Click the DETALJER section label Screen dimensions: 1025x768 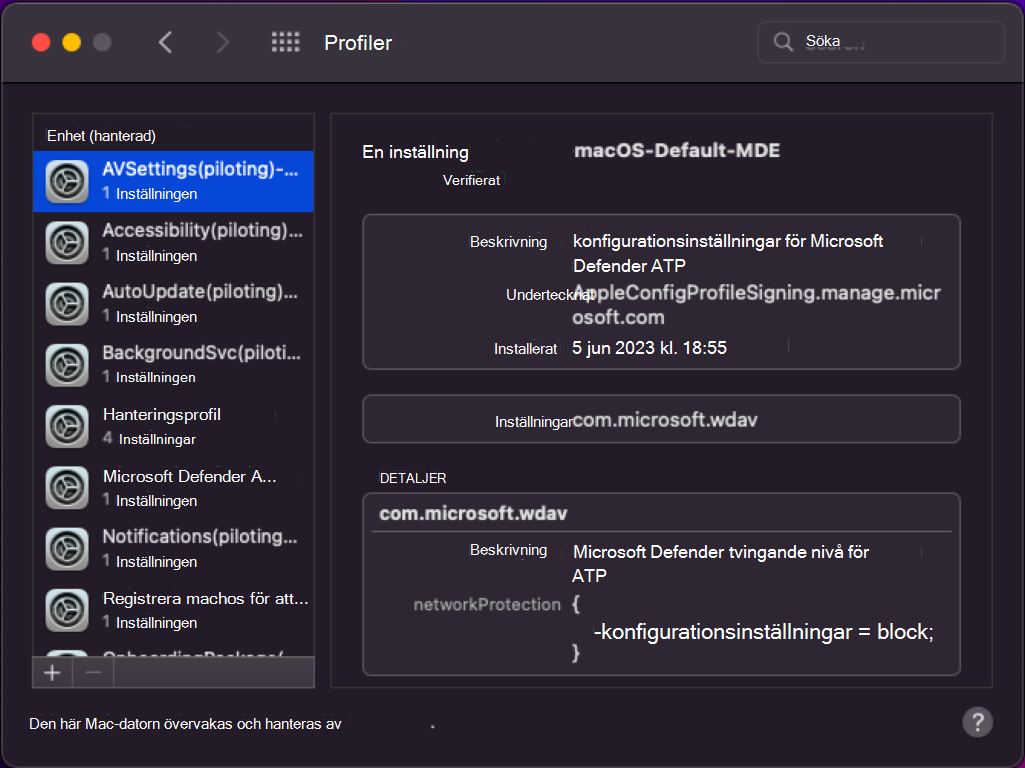pyautogui.click(x=413, y=478)
